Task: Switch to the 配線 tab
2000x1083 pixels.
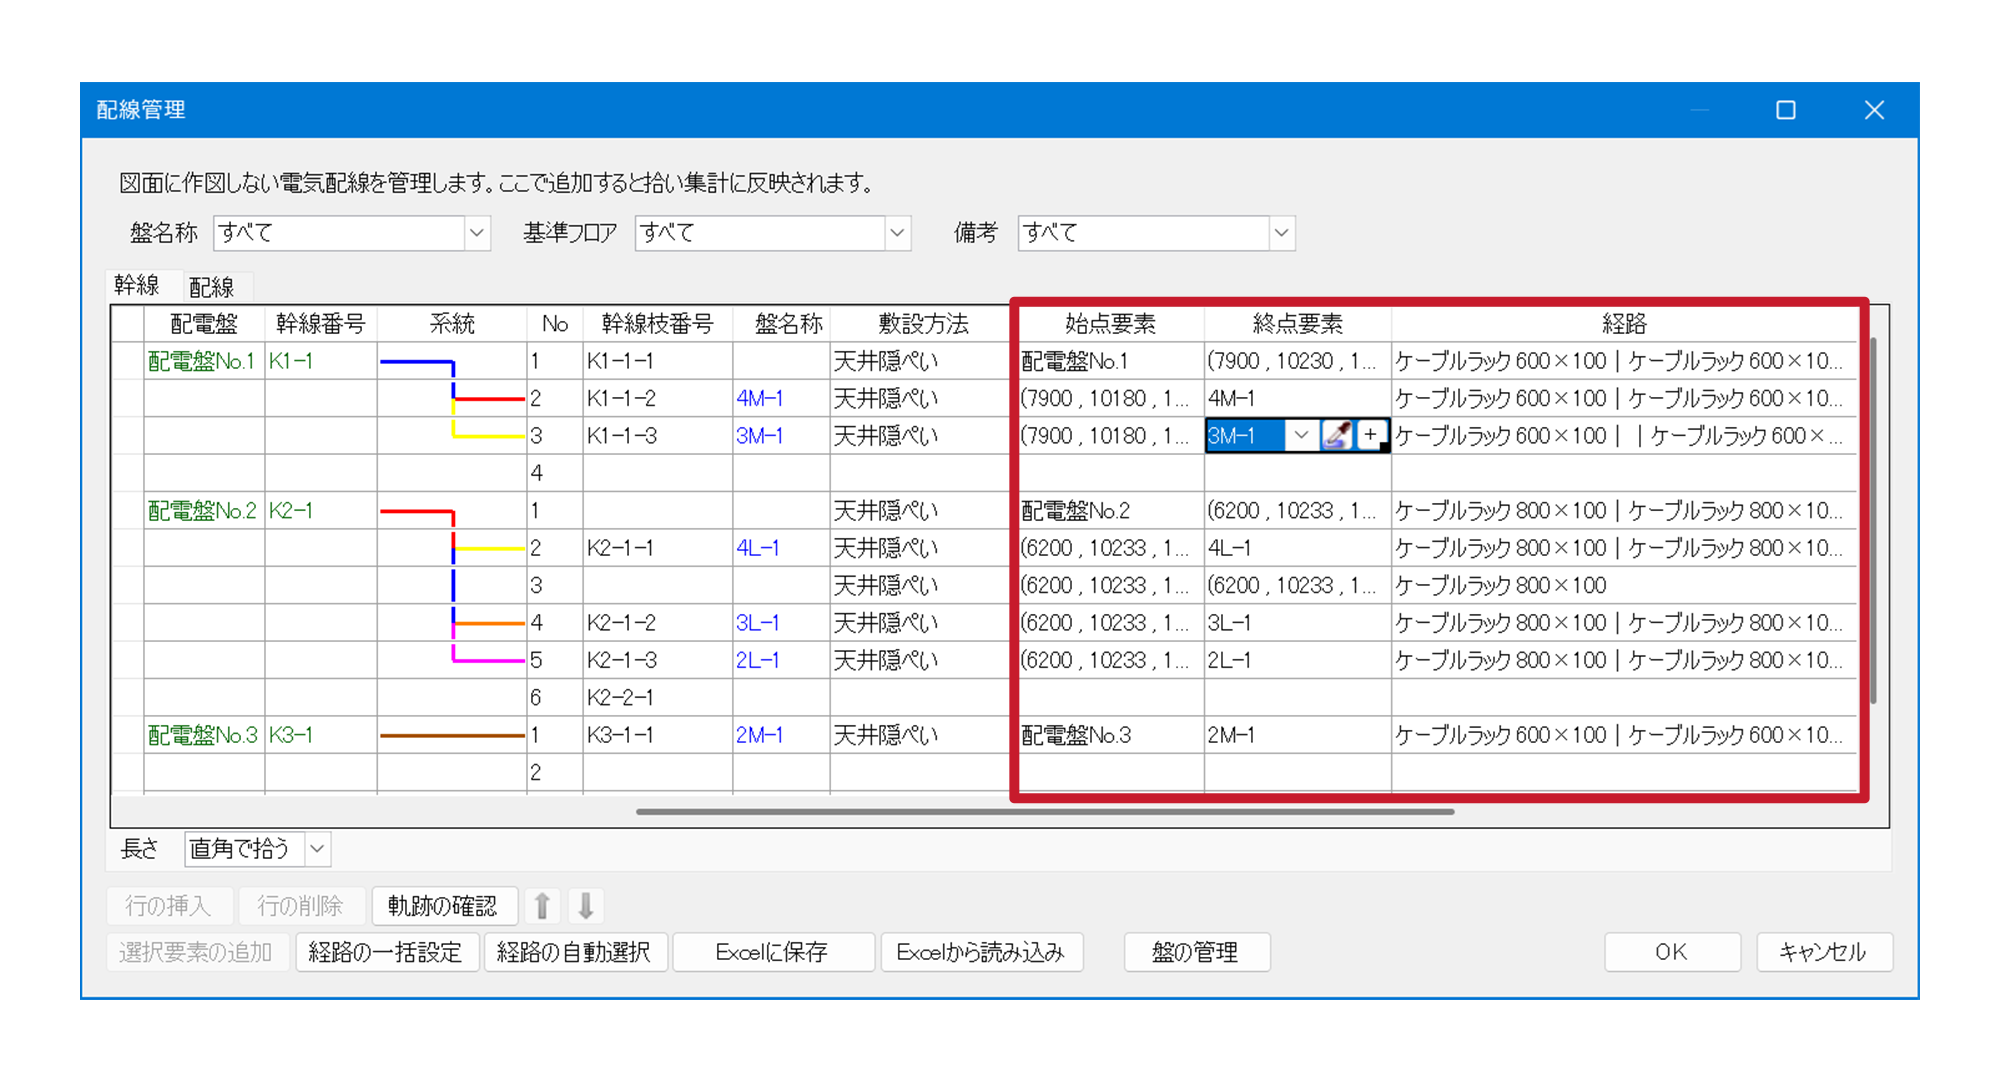Action: click(212, 286)
